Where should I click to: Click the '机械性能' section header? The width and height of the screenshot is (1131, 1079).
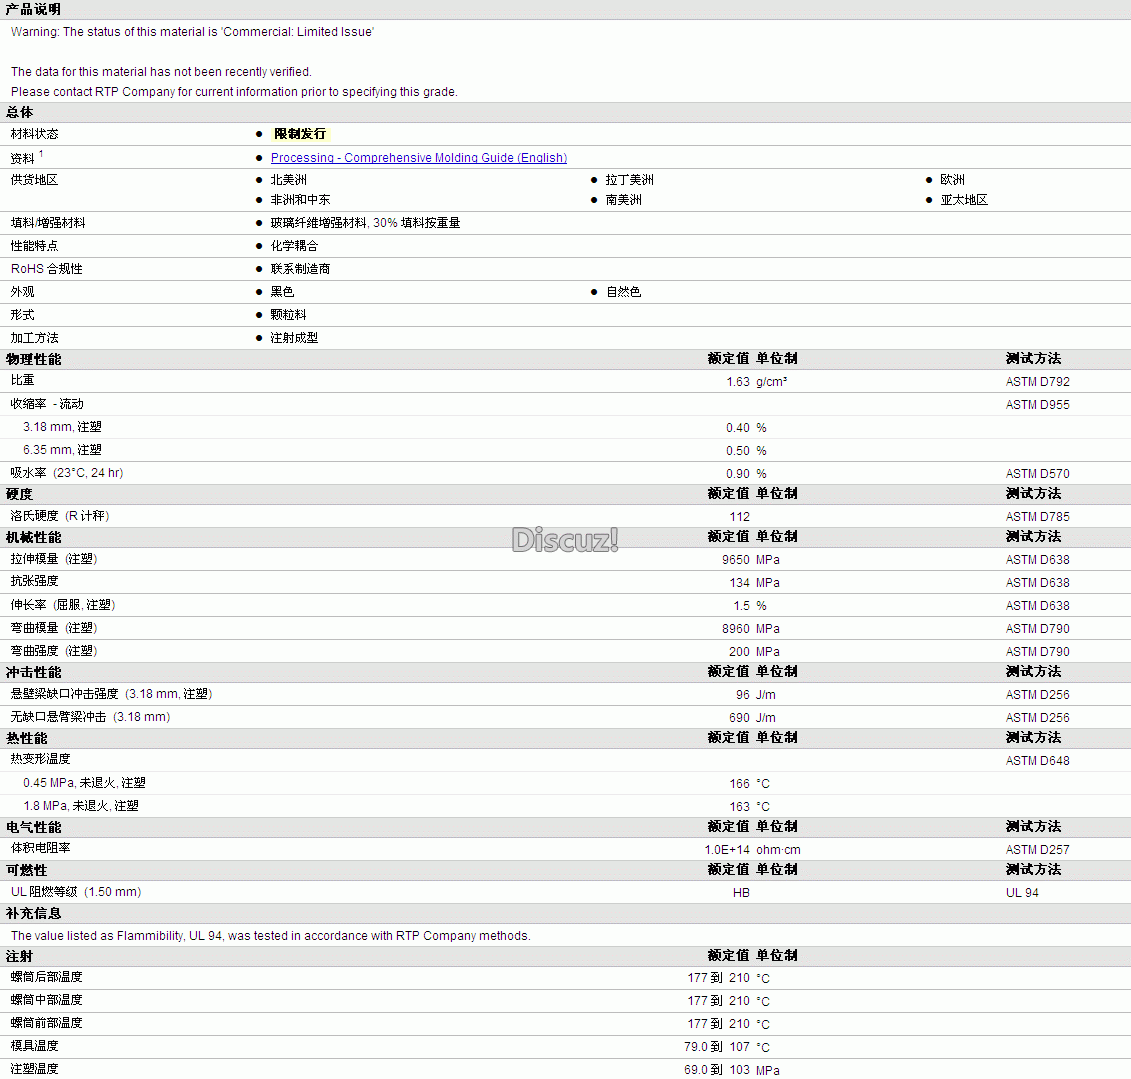[x=33, y=537]
